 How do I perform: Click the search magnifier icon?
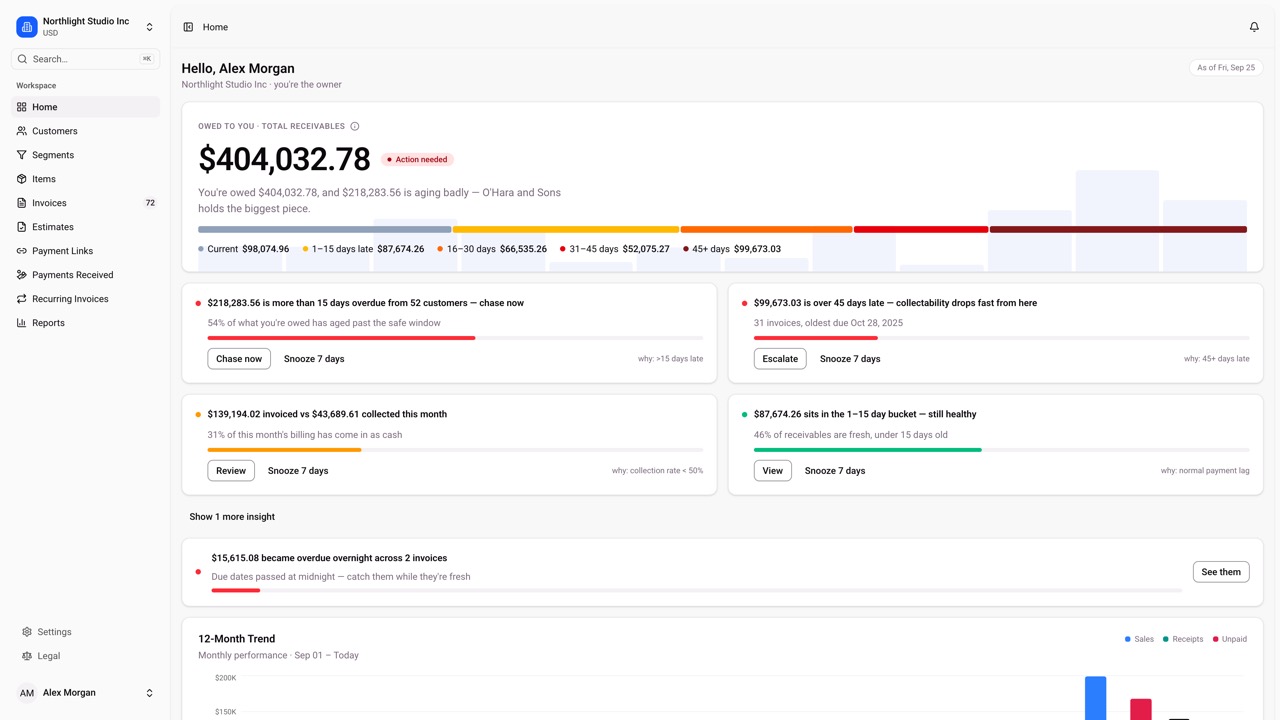pos(22,59)
